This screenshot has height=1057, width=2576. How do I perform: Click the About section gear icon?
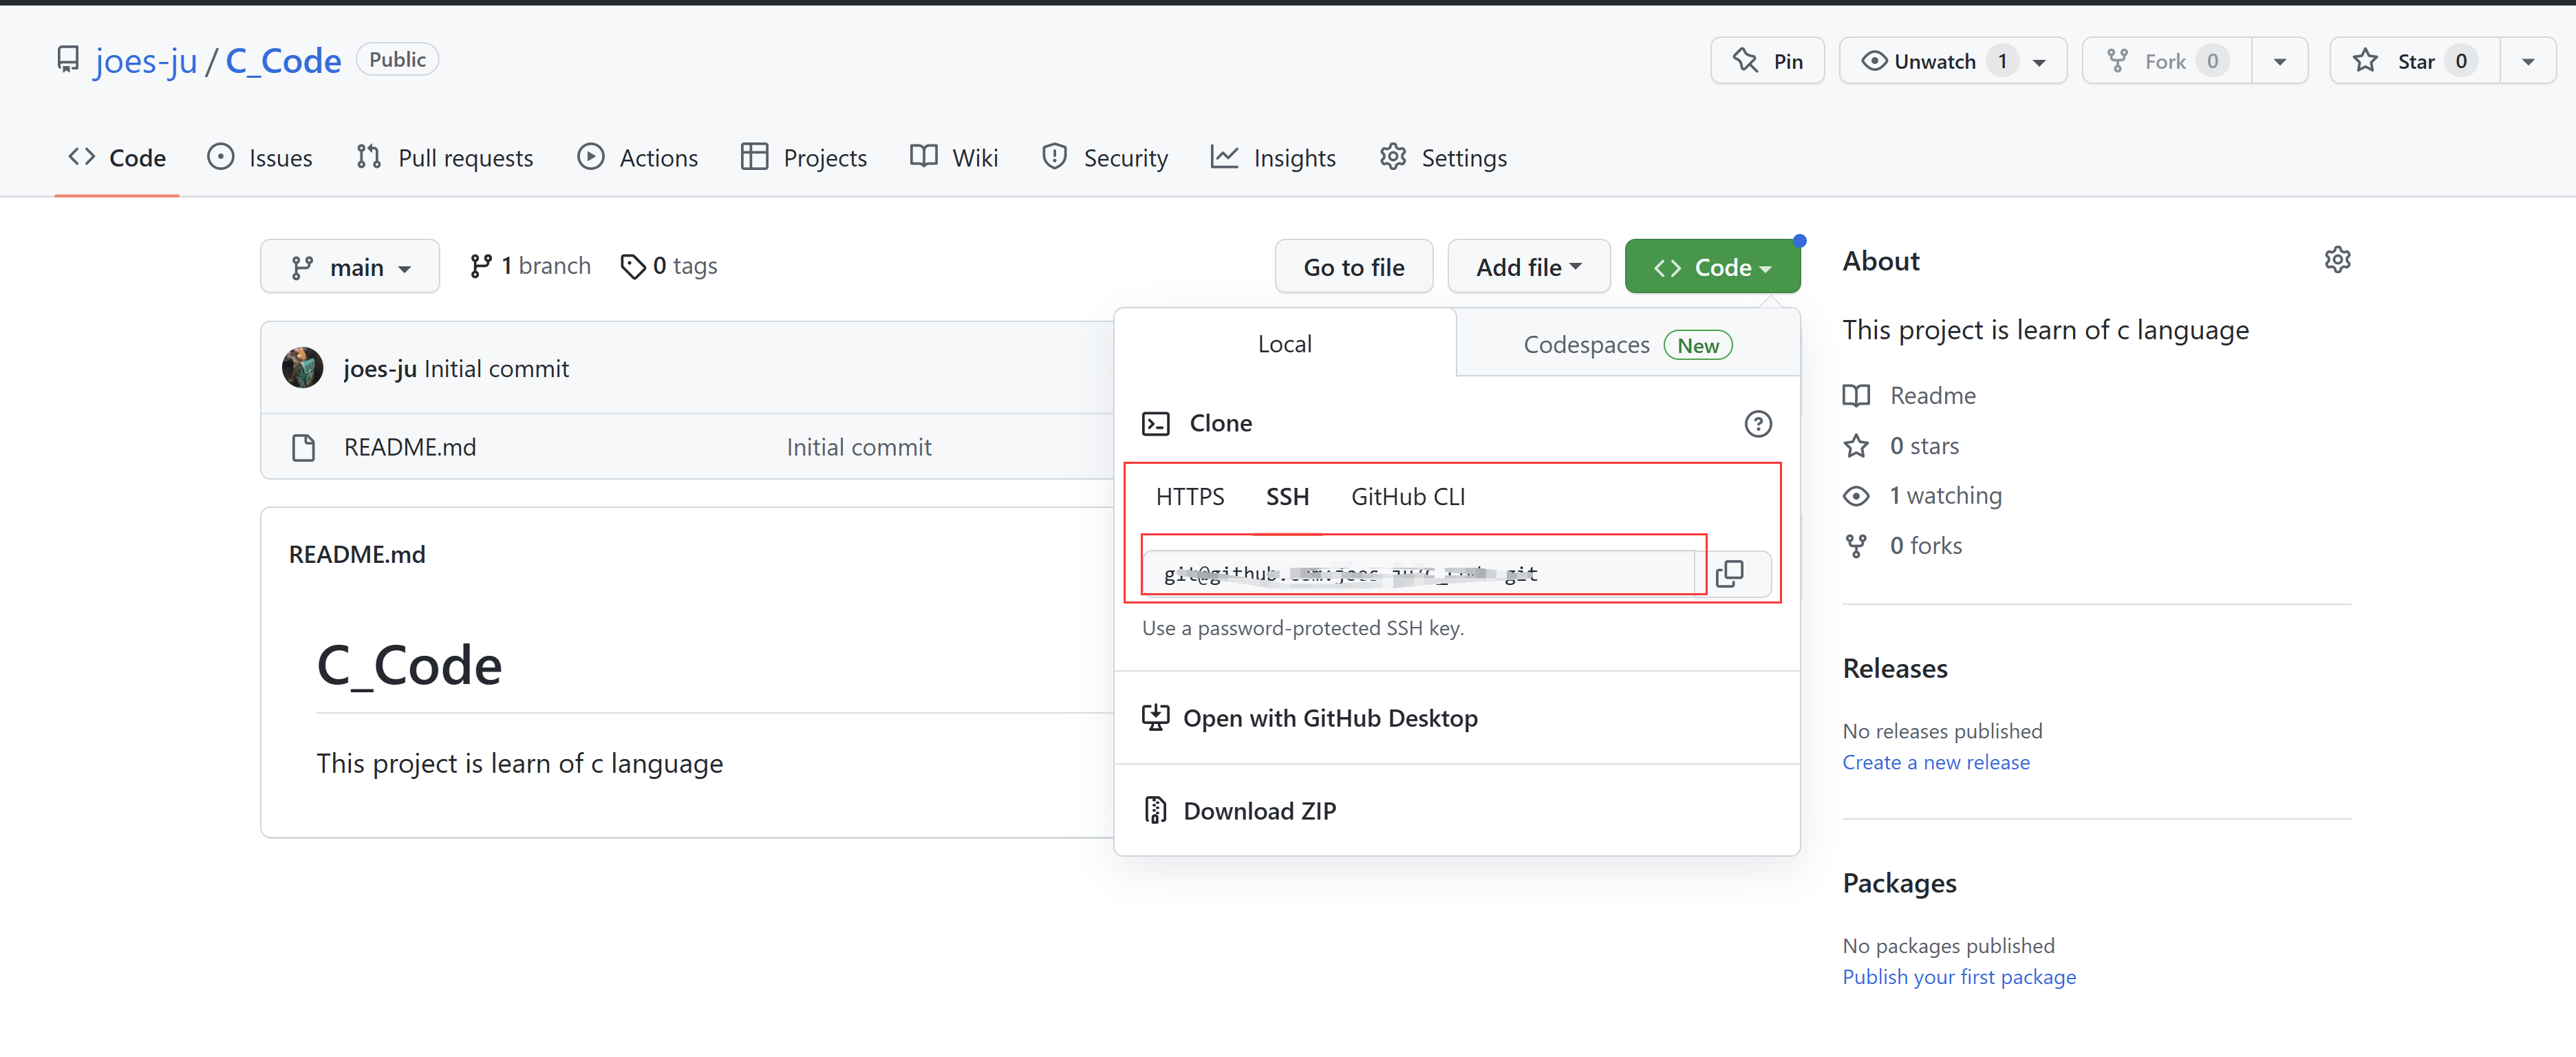[2337, 260]
